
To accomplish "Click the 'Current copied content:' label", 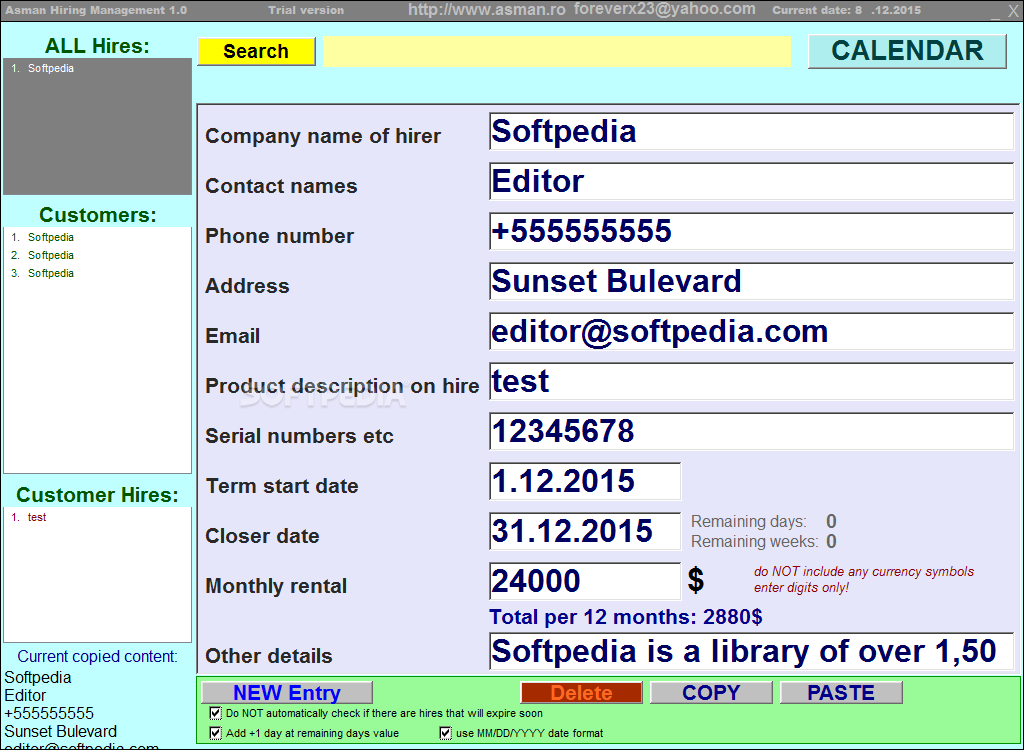I will coord(97,657).
